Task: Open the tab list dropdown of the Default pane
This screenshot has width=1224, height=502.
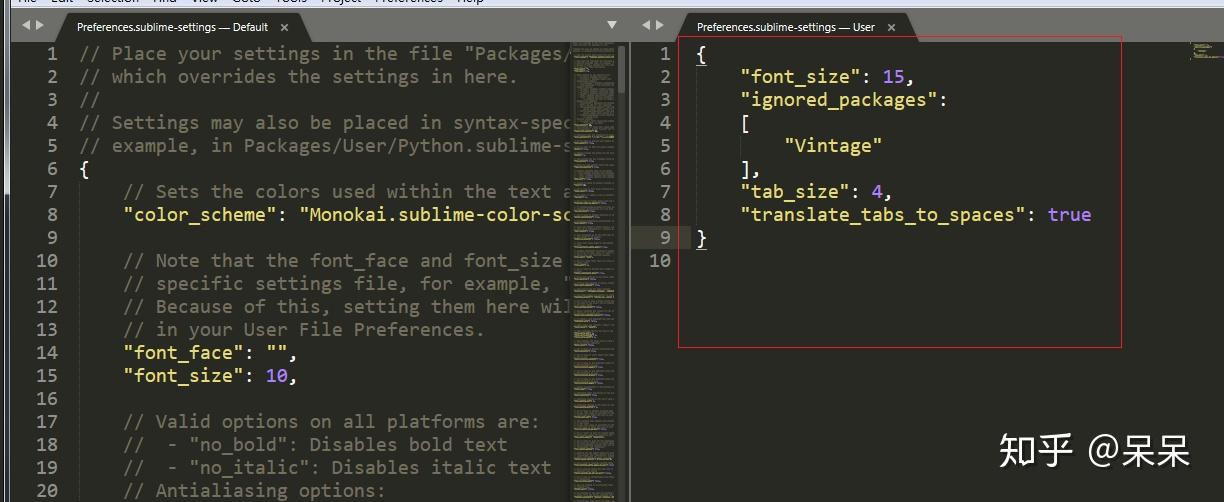Action: point(613,24)
